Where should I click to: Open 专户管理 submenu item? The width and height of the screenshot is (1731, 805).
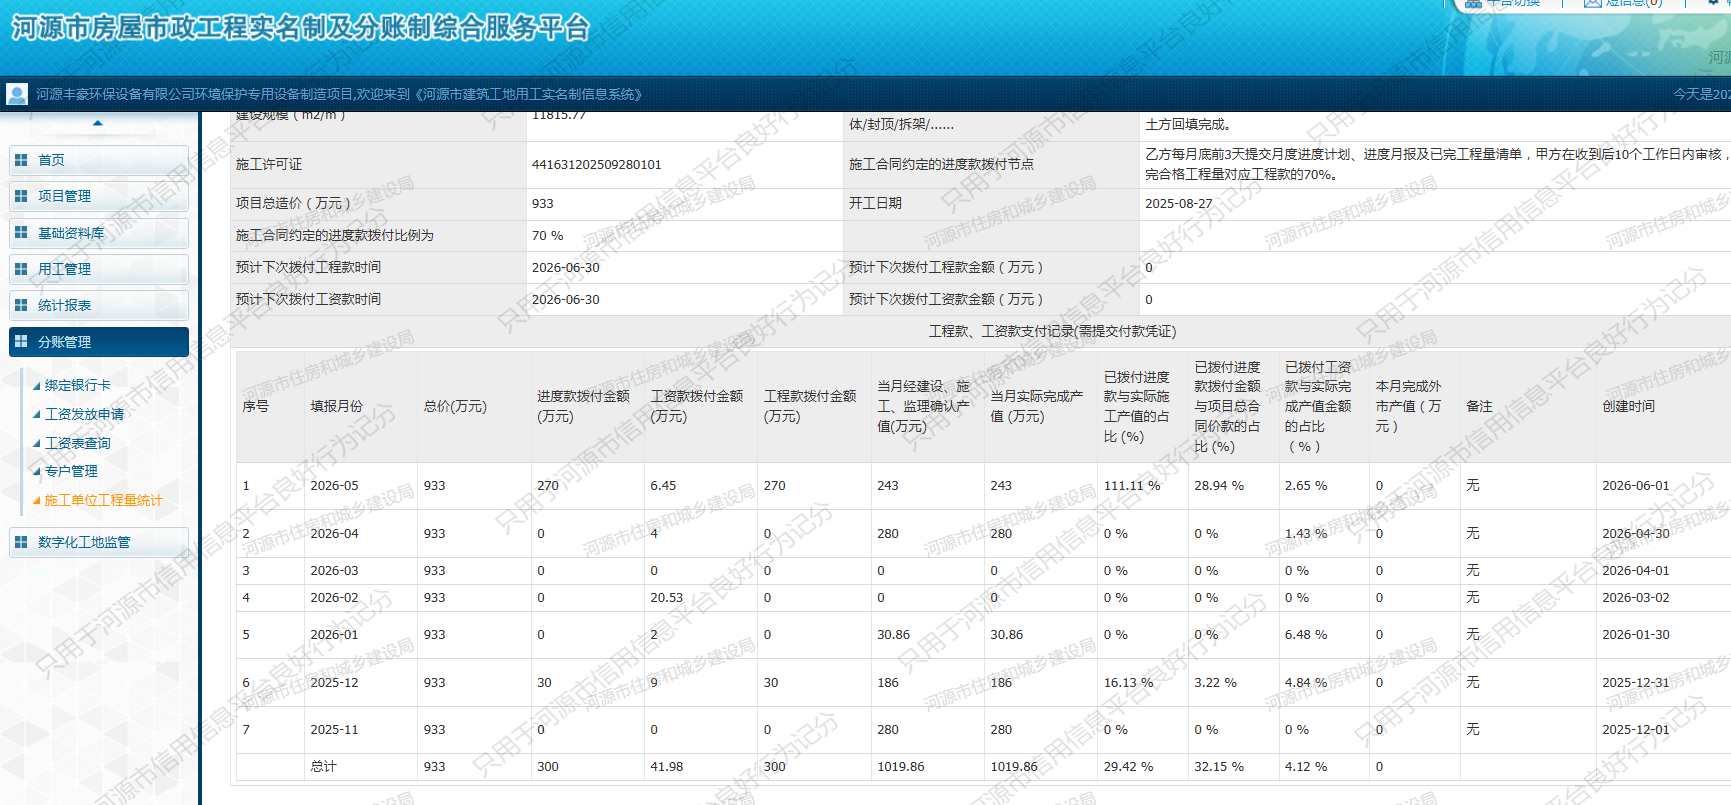click(x=71, y=471)
